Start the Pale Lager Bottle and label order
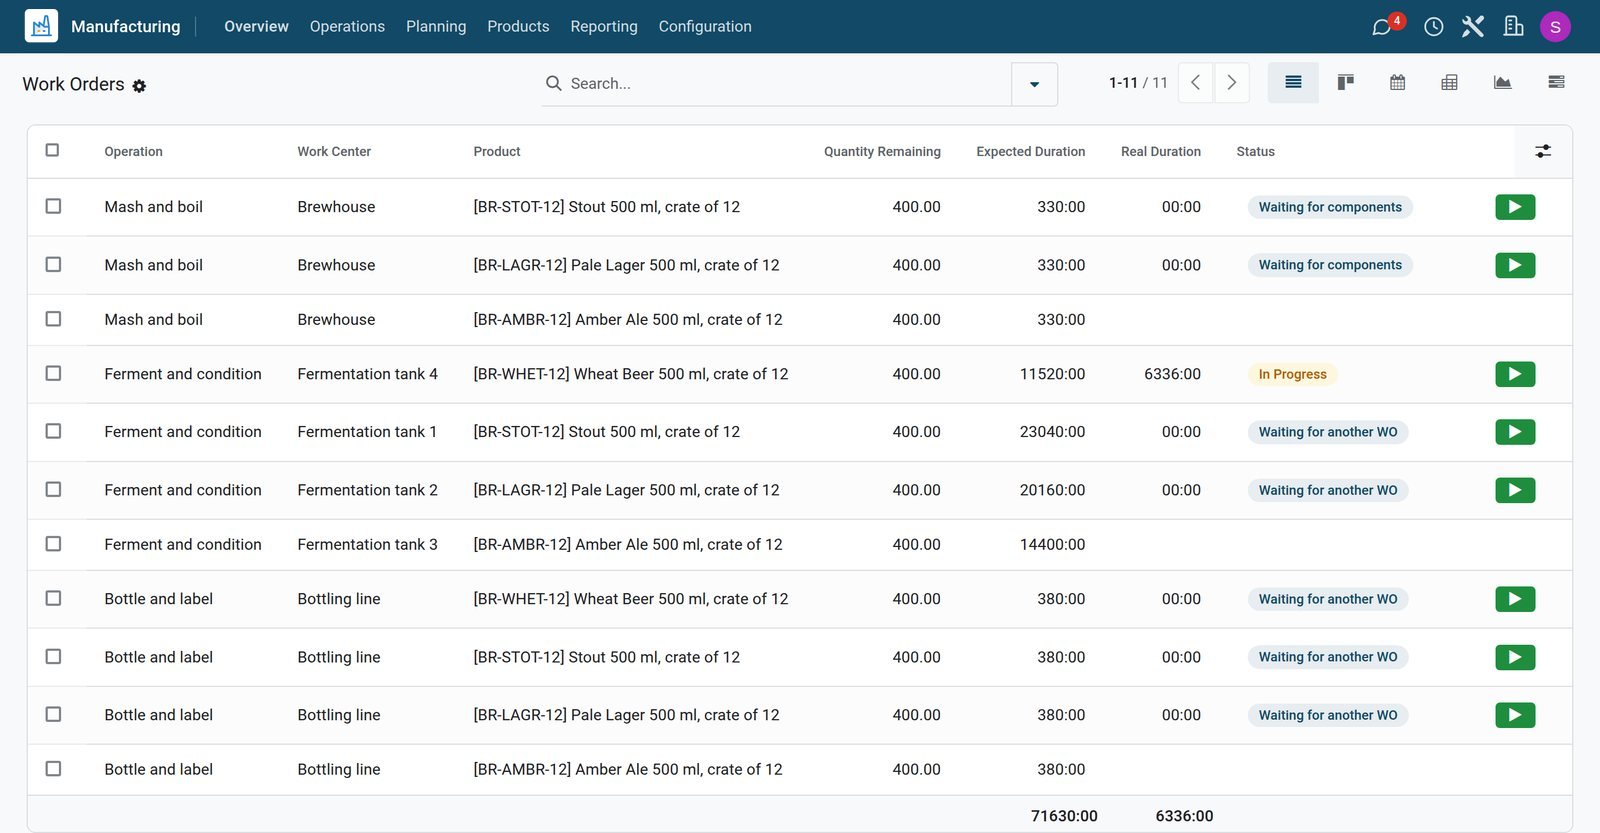This screenshot has width=1600, height=833. pos(1515,715)
